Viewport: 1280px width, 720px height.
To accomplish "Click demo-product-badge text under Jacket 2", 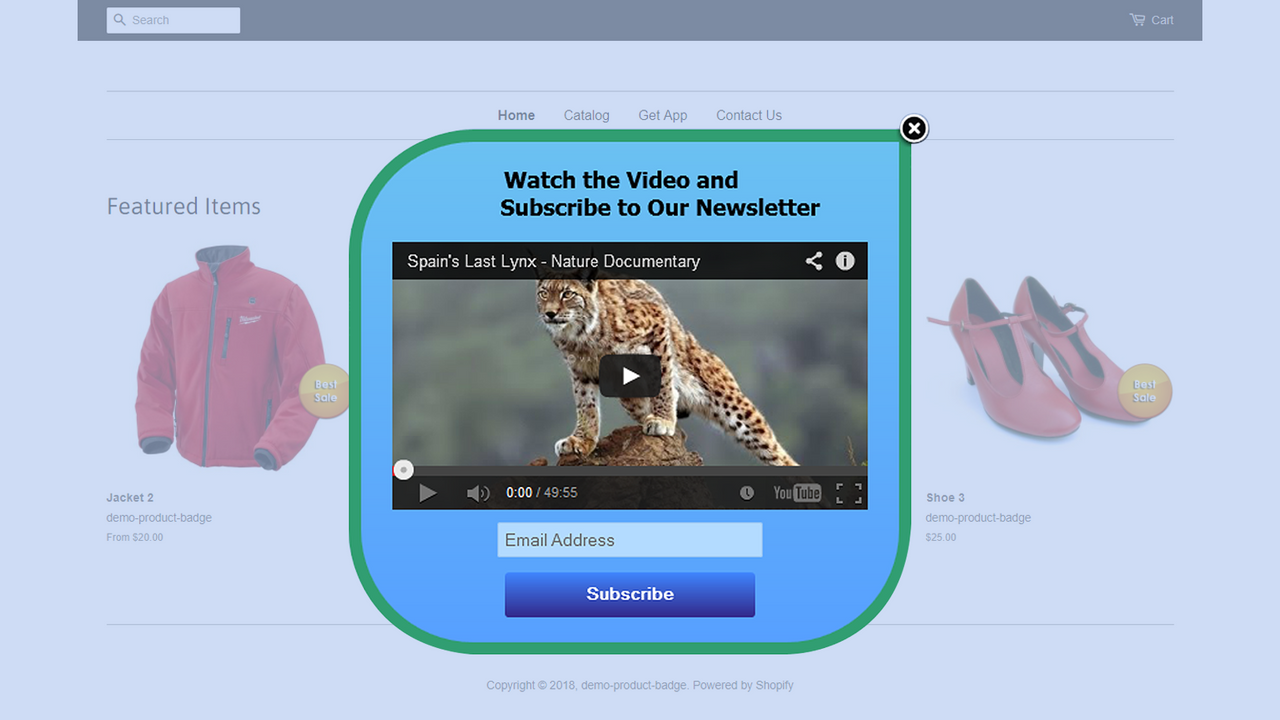I will (x=159, y=518).
